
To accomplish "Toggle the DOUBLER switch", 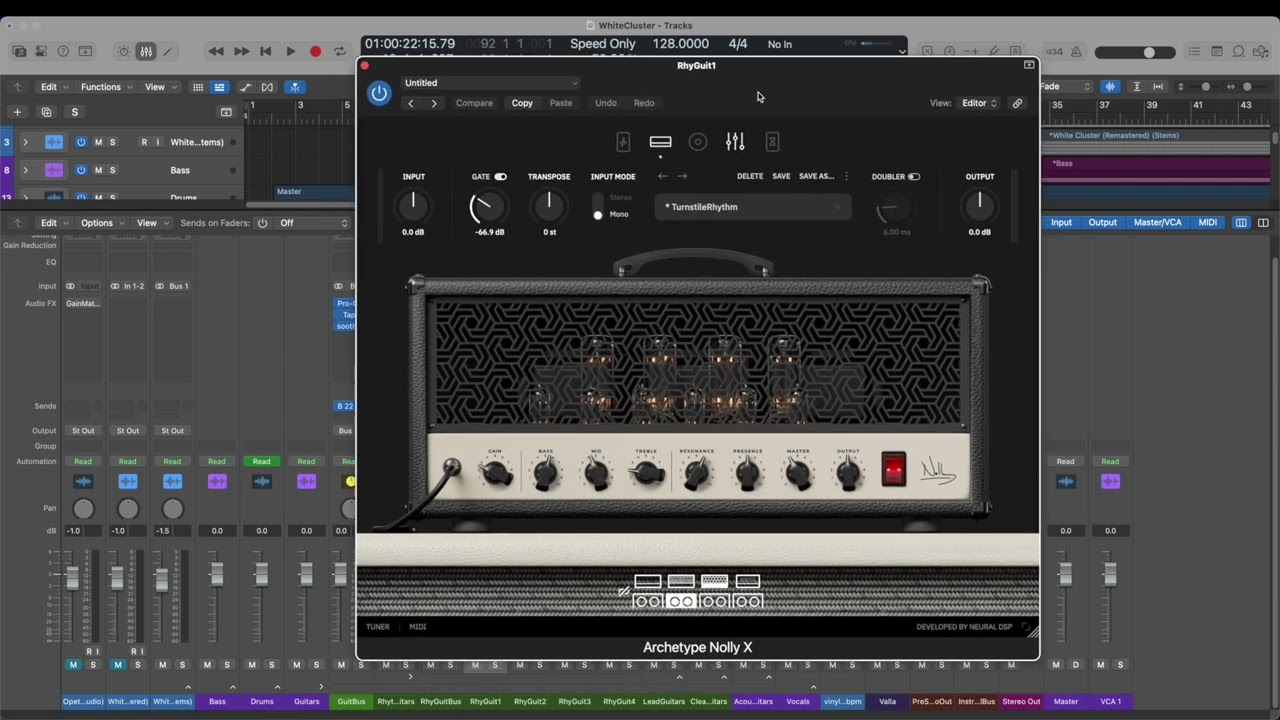I will (x=914, y=177).
